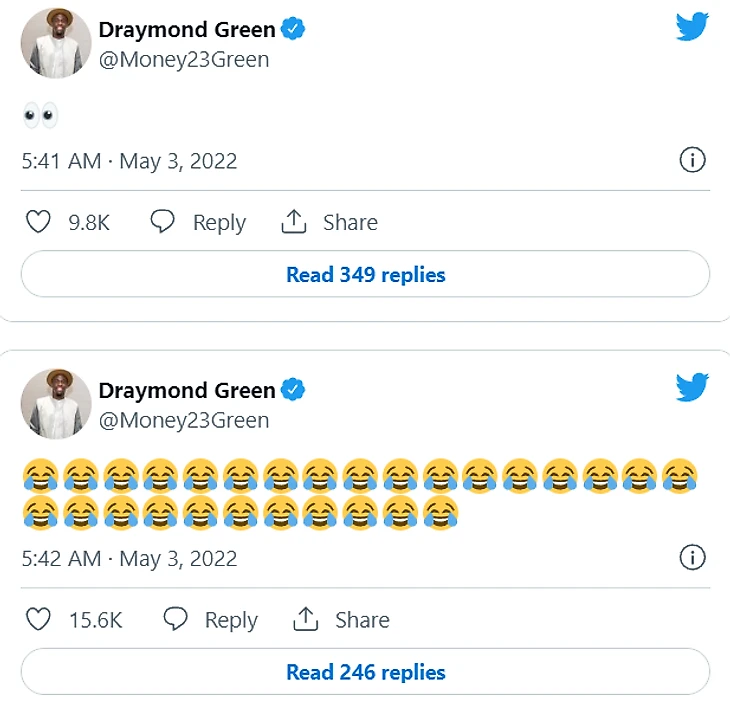
Task: Click the share arrow icon on the second tweet
Action: coord(305,620)
